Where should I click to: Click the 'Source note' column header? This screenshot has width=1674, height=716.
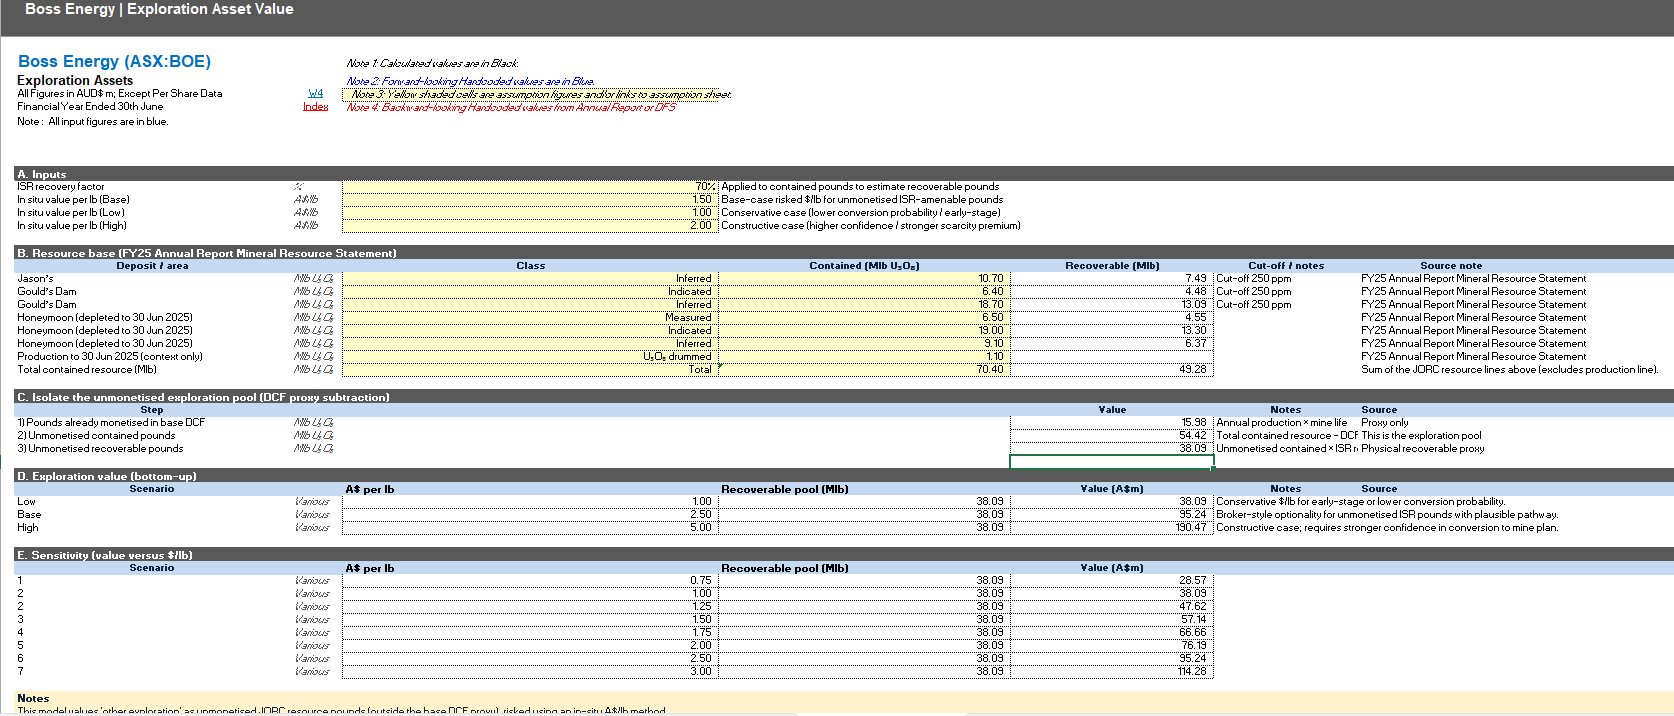[x=1451, y=266]
